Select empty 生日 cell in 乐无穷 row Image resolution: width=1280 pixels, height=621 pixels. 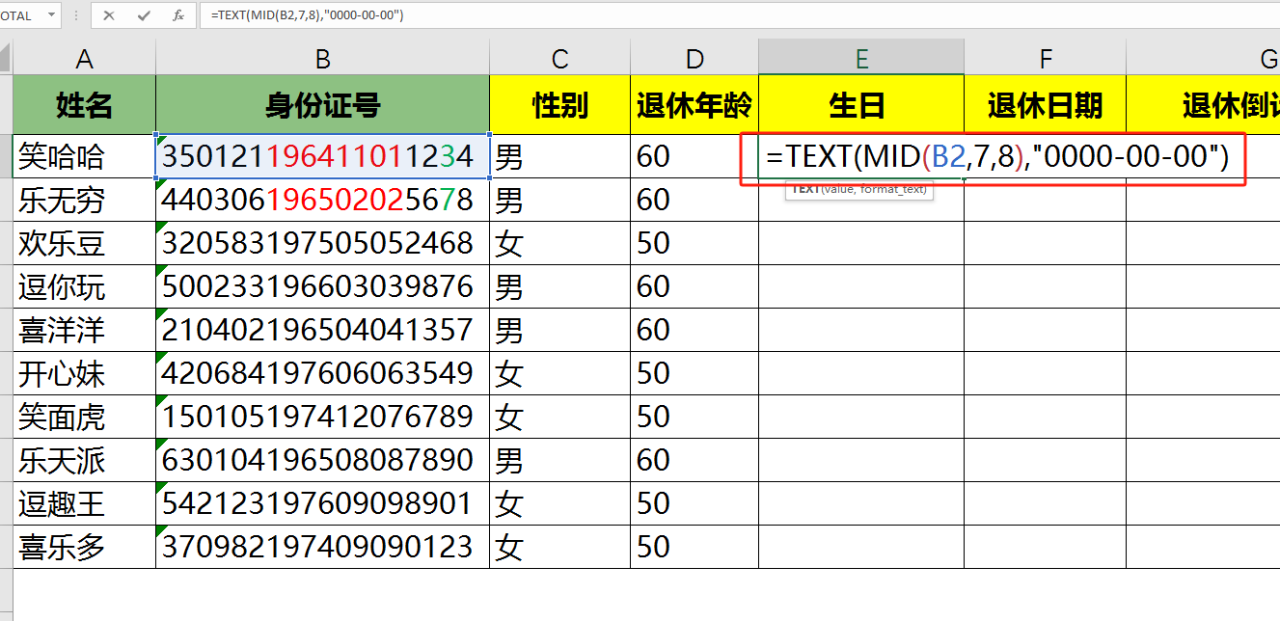click(x=861, y=200)
